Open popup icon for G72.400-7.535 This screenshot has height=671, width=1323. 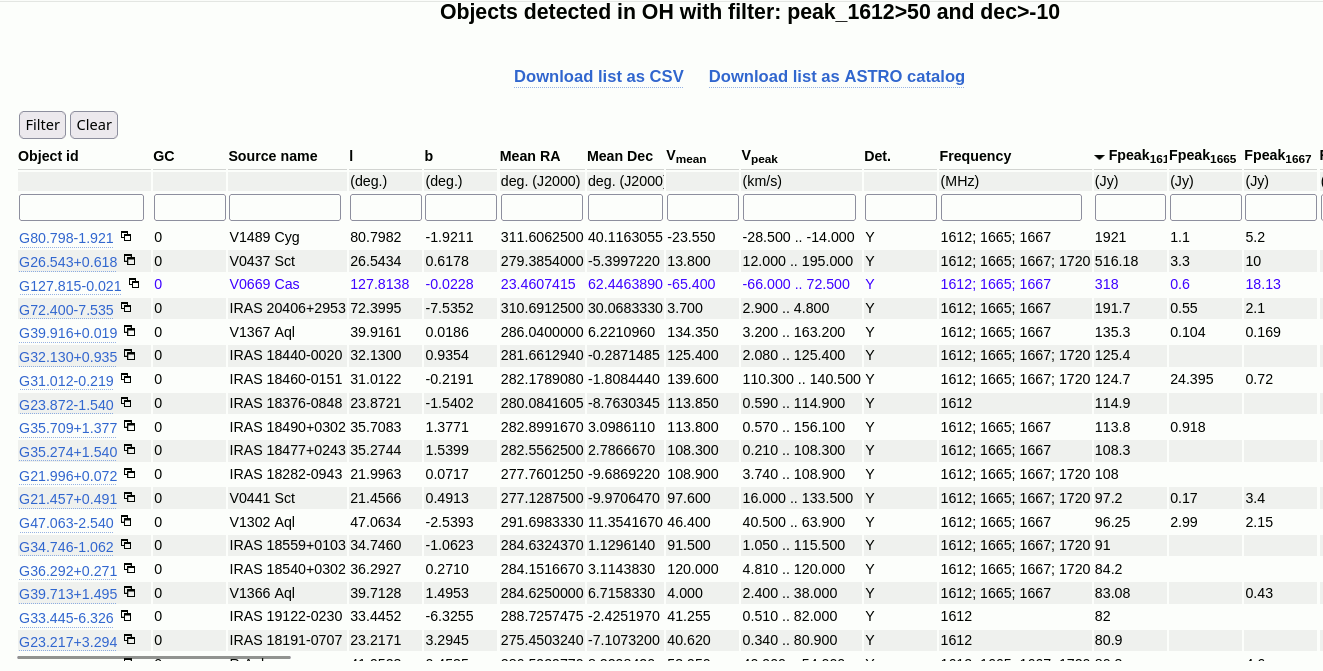tap(126, 308)
